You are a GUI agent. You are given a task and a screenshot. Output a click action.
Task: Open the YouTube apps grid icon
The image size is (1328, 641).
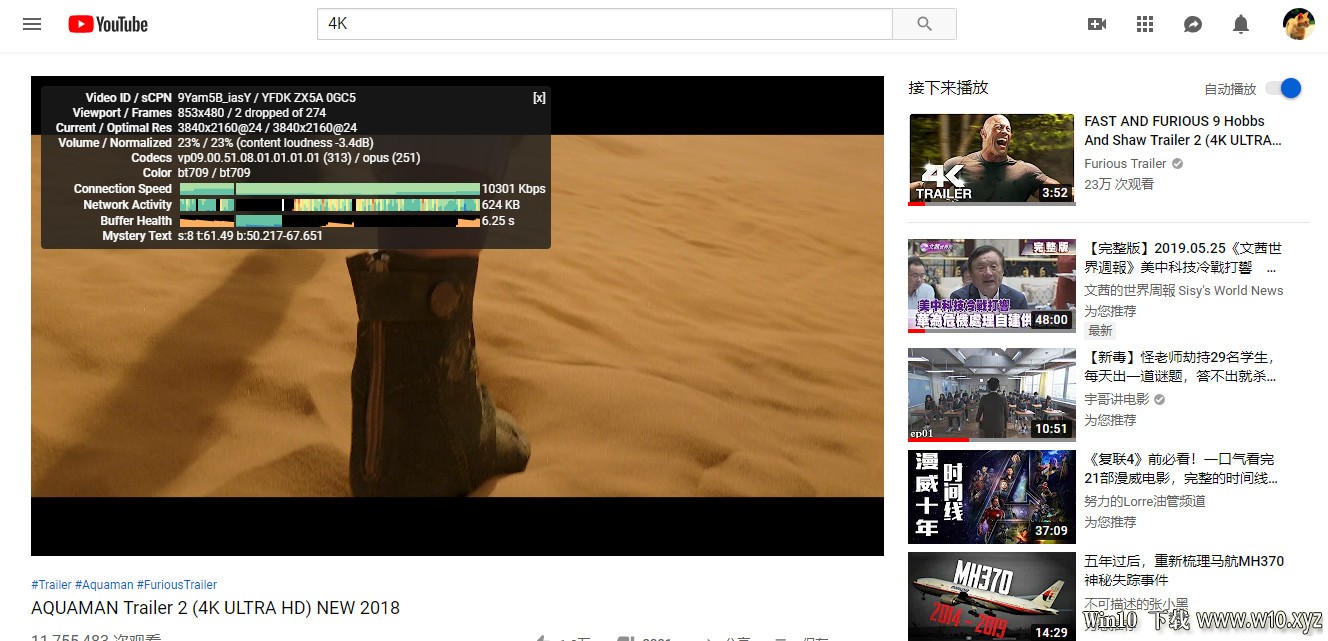[1145, 24]
